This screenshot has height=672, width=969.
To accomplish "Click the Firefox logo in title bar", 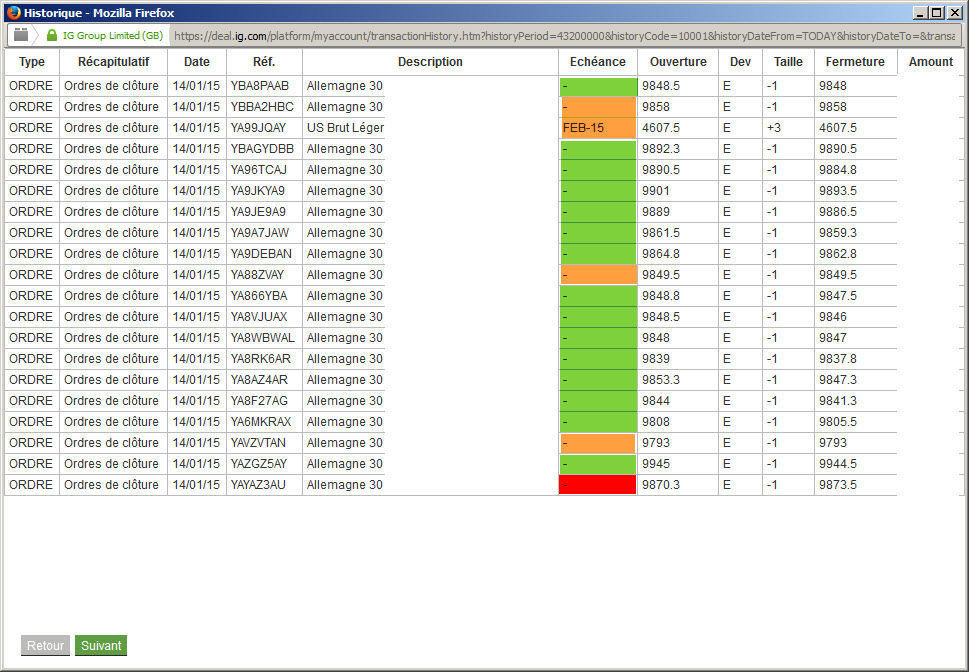I will click(x=13, y=12).
